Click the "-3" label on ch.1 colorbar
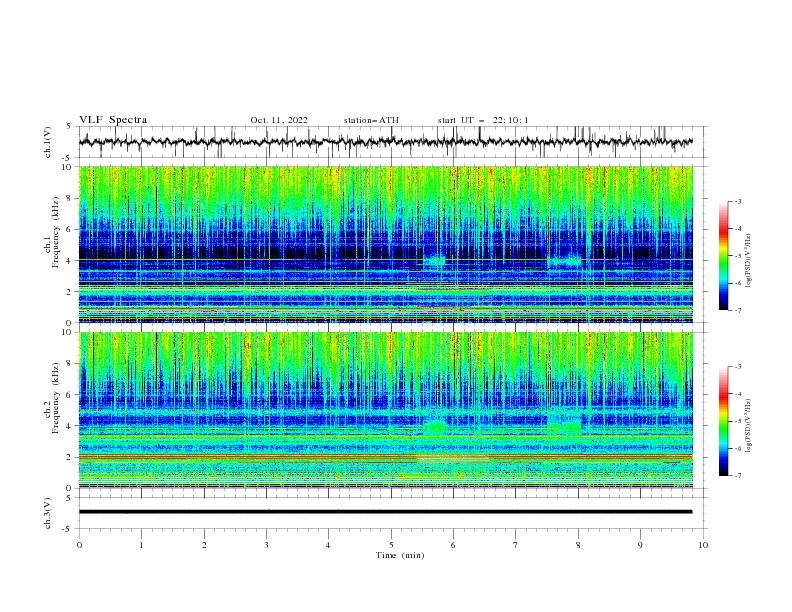 click(x=737, y=201)
